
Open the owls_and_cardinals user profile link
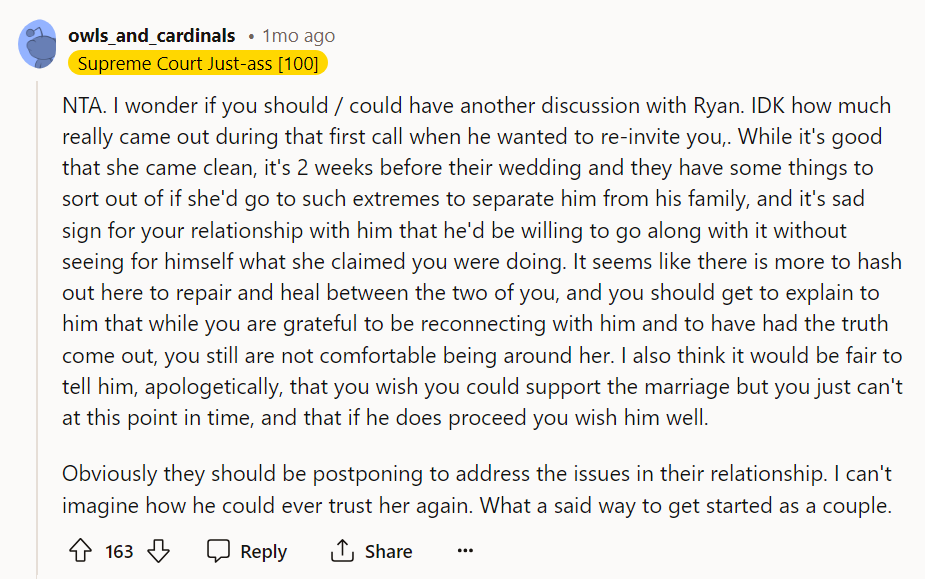point(152,36)
